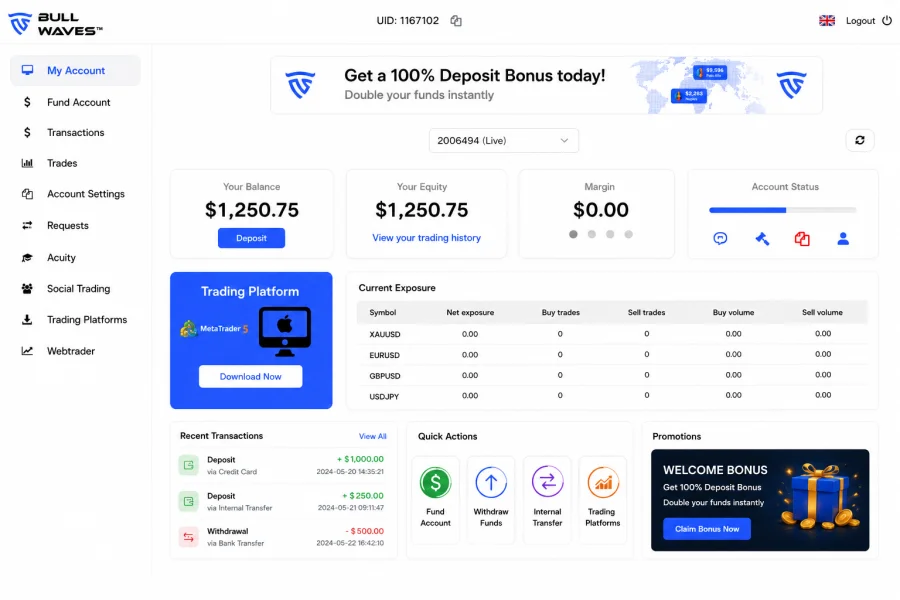Click the Account Settings documents icon
The width and height of the screenshot is (900, 600).
pos(27,194)
